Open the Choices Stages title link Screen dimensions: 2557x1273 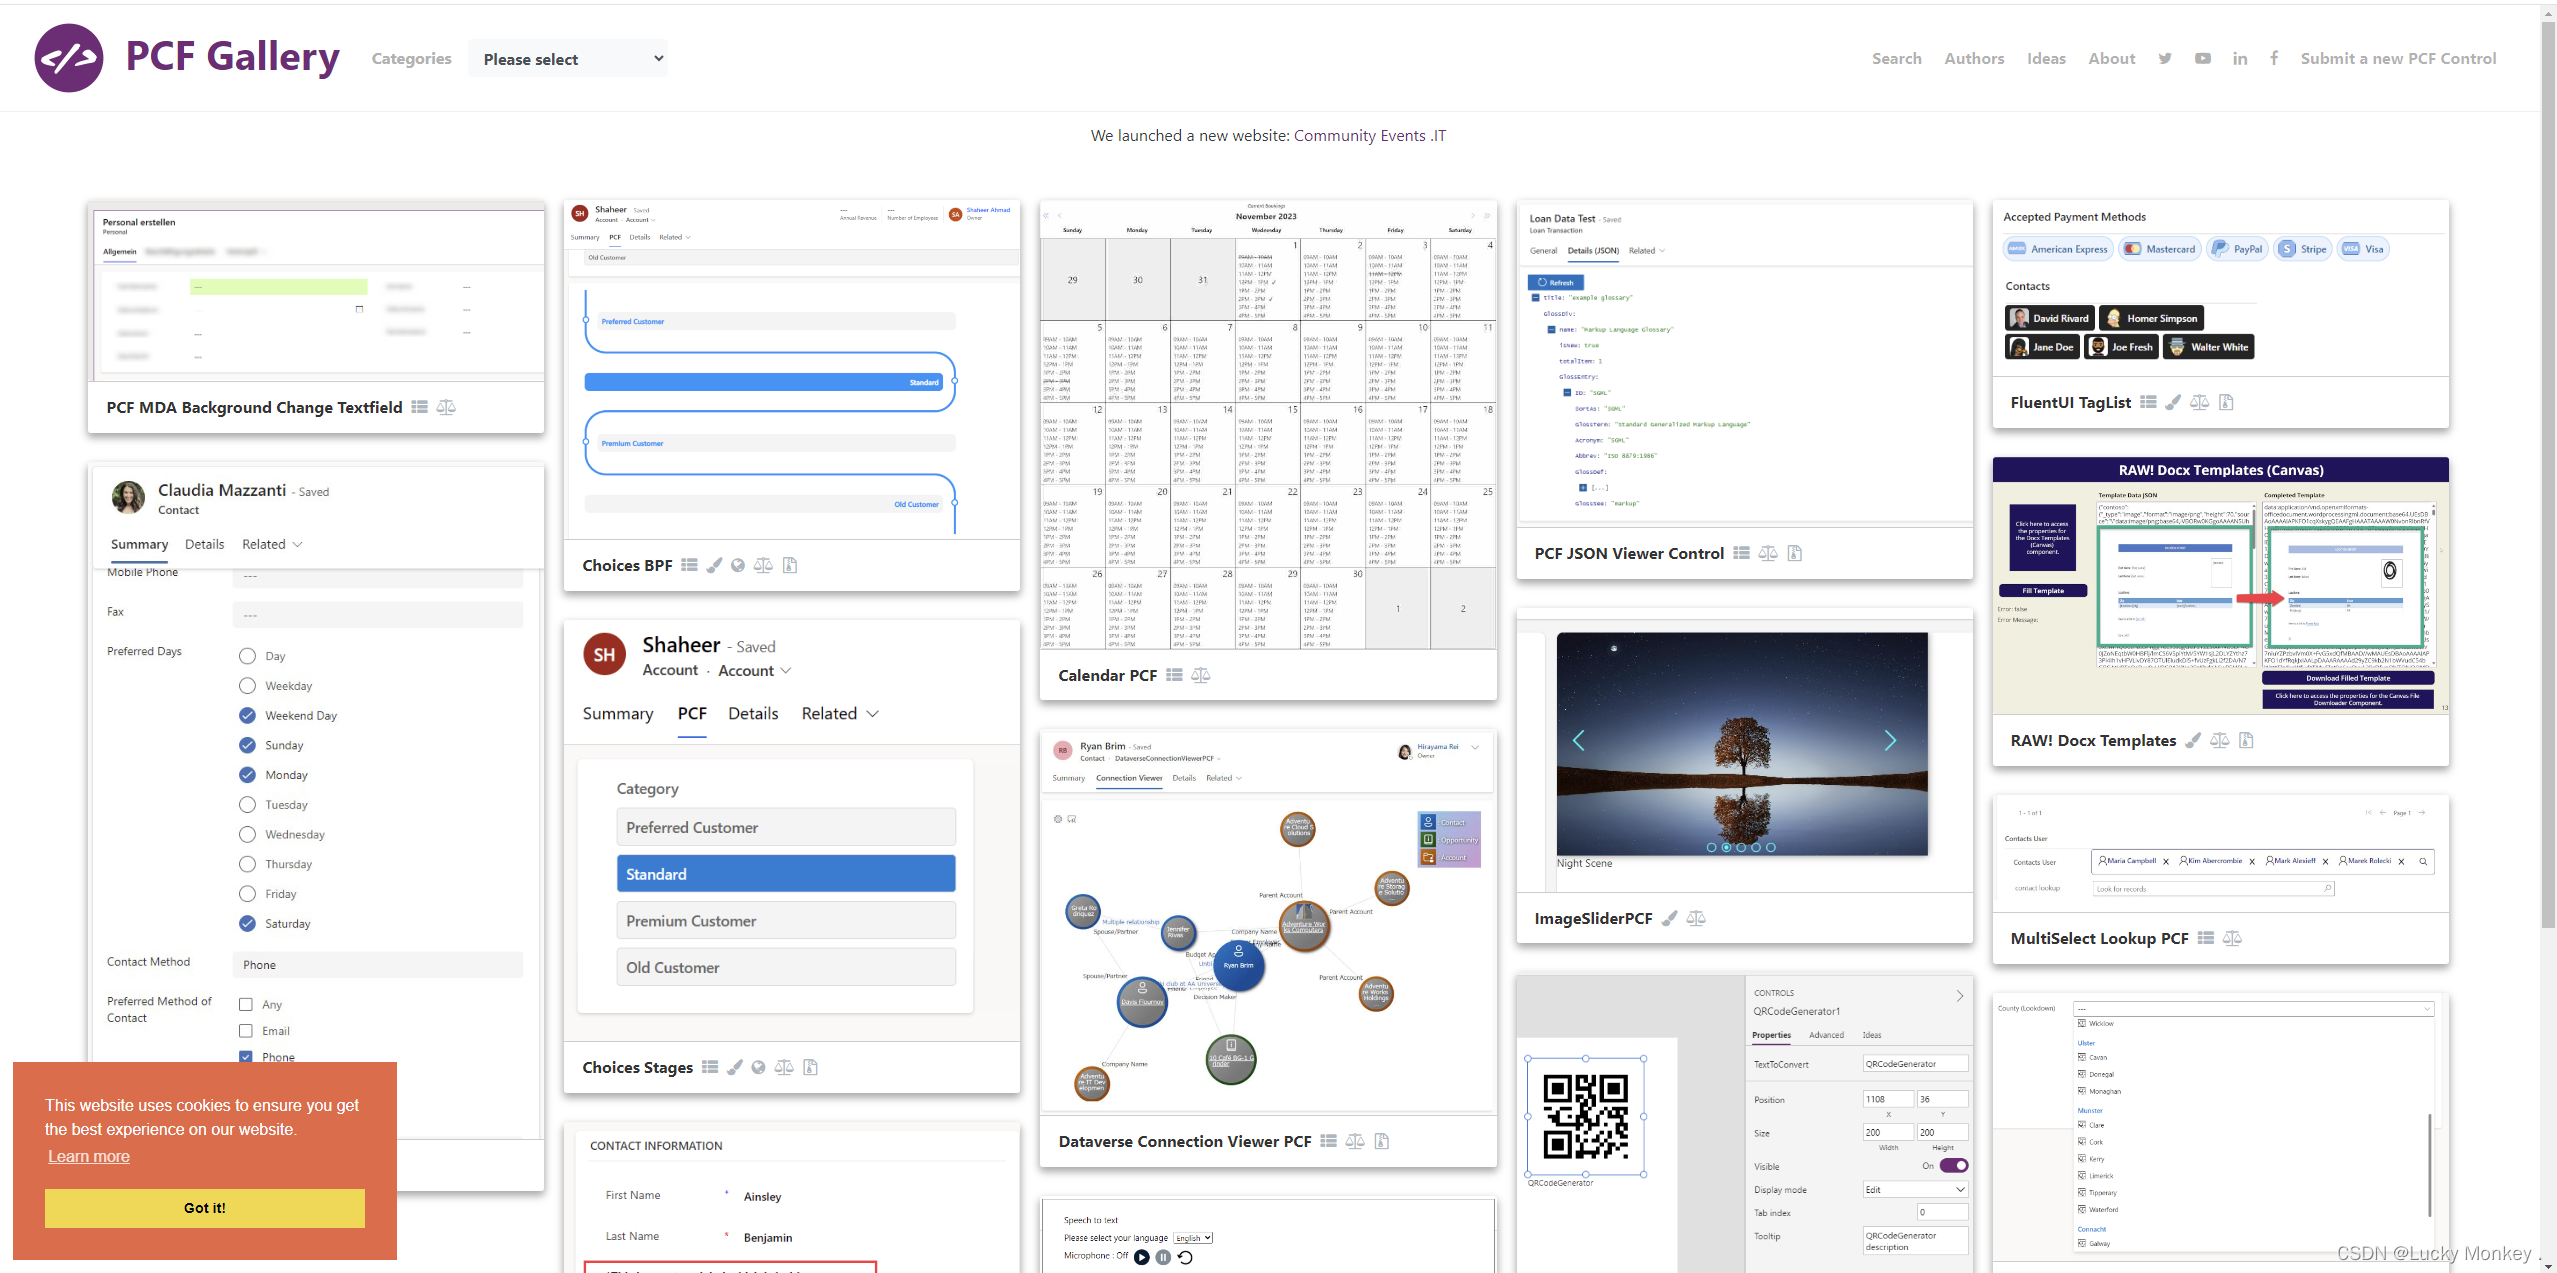[637, 1067]
